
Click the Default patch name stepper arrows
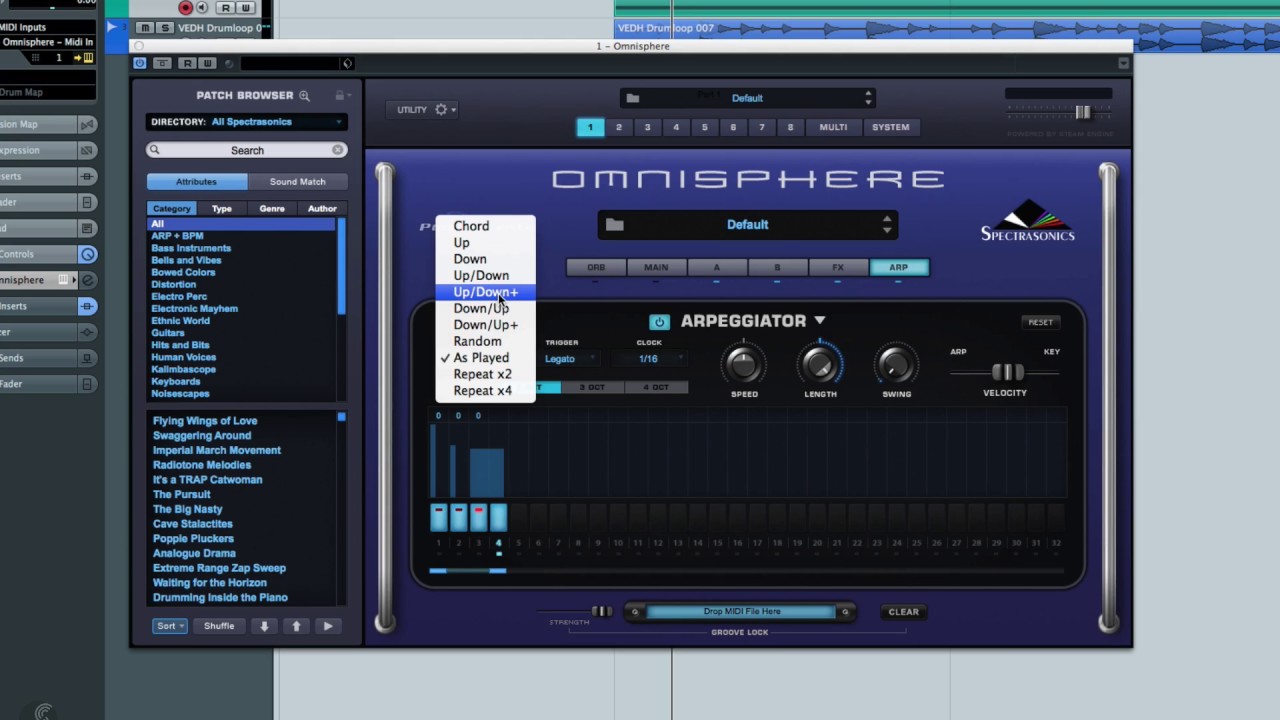point(886,225)
